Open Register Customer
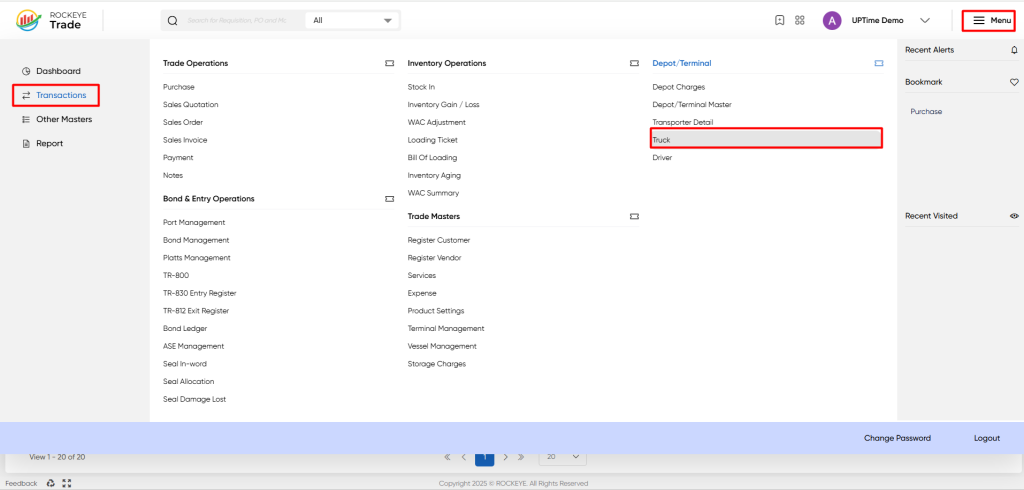The width and height of the screenshot is (1024, 490). [x=439, y=240]
